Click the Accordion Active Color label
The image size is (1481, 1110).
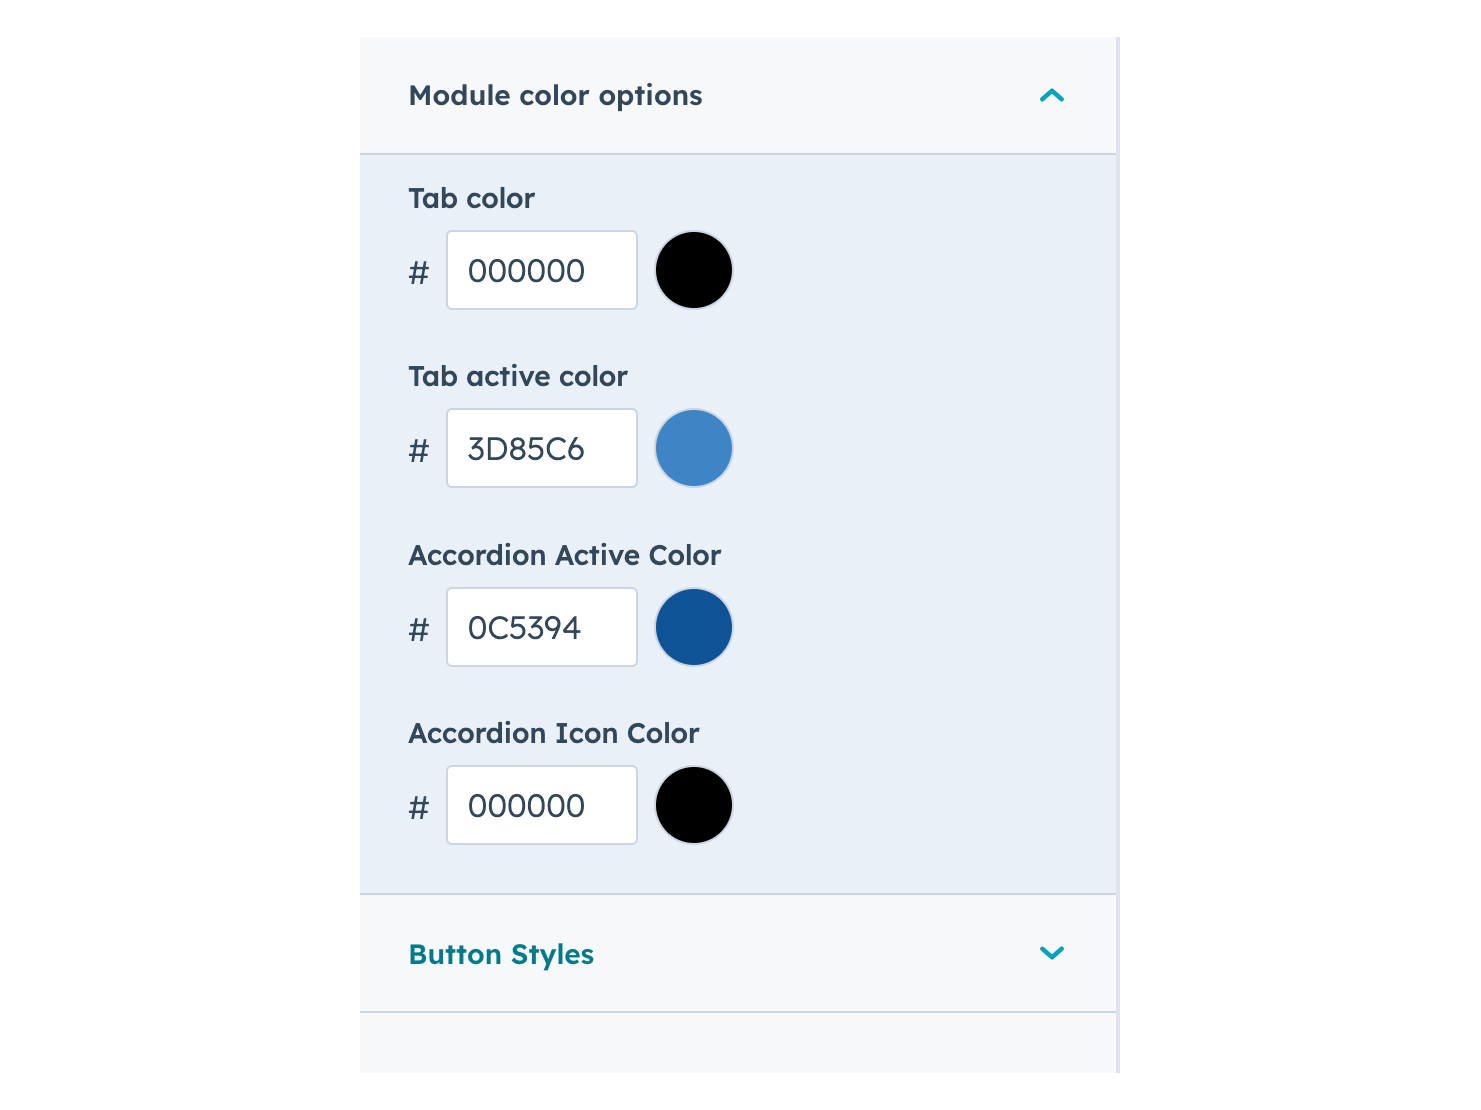click(x=563, y=555)
